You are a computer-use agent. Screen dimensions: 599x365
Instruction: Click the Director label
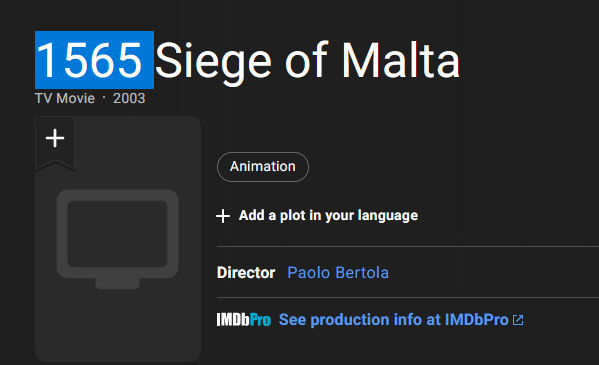point(246,273)
